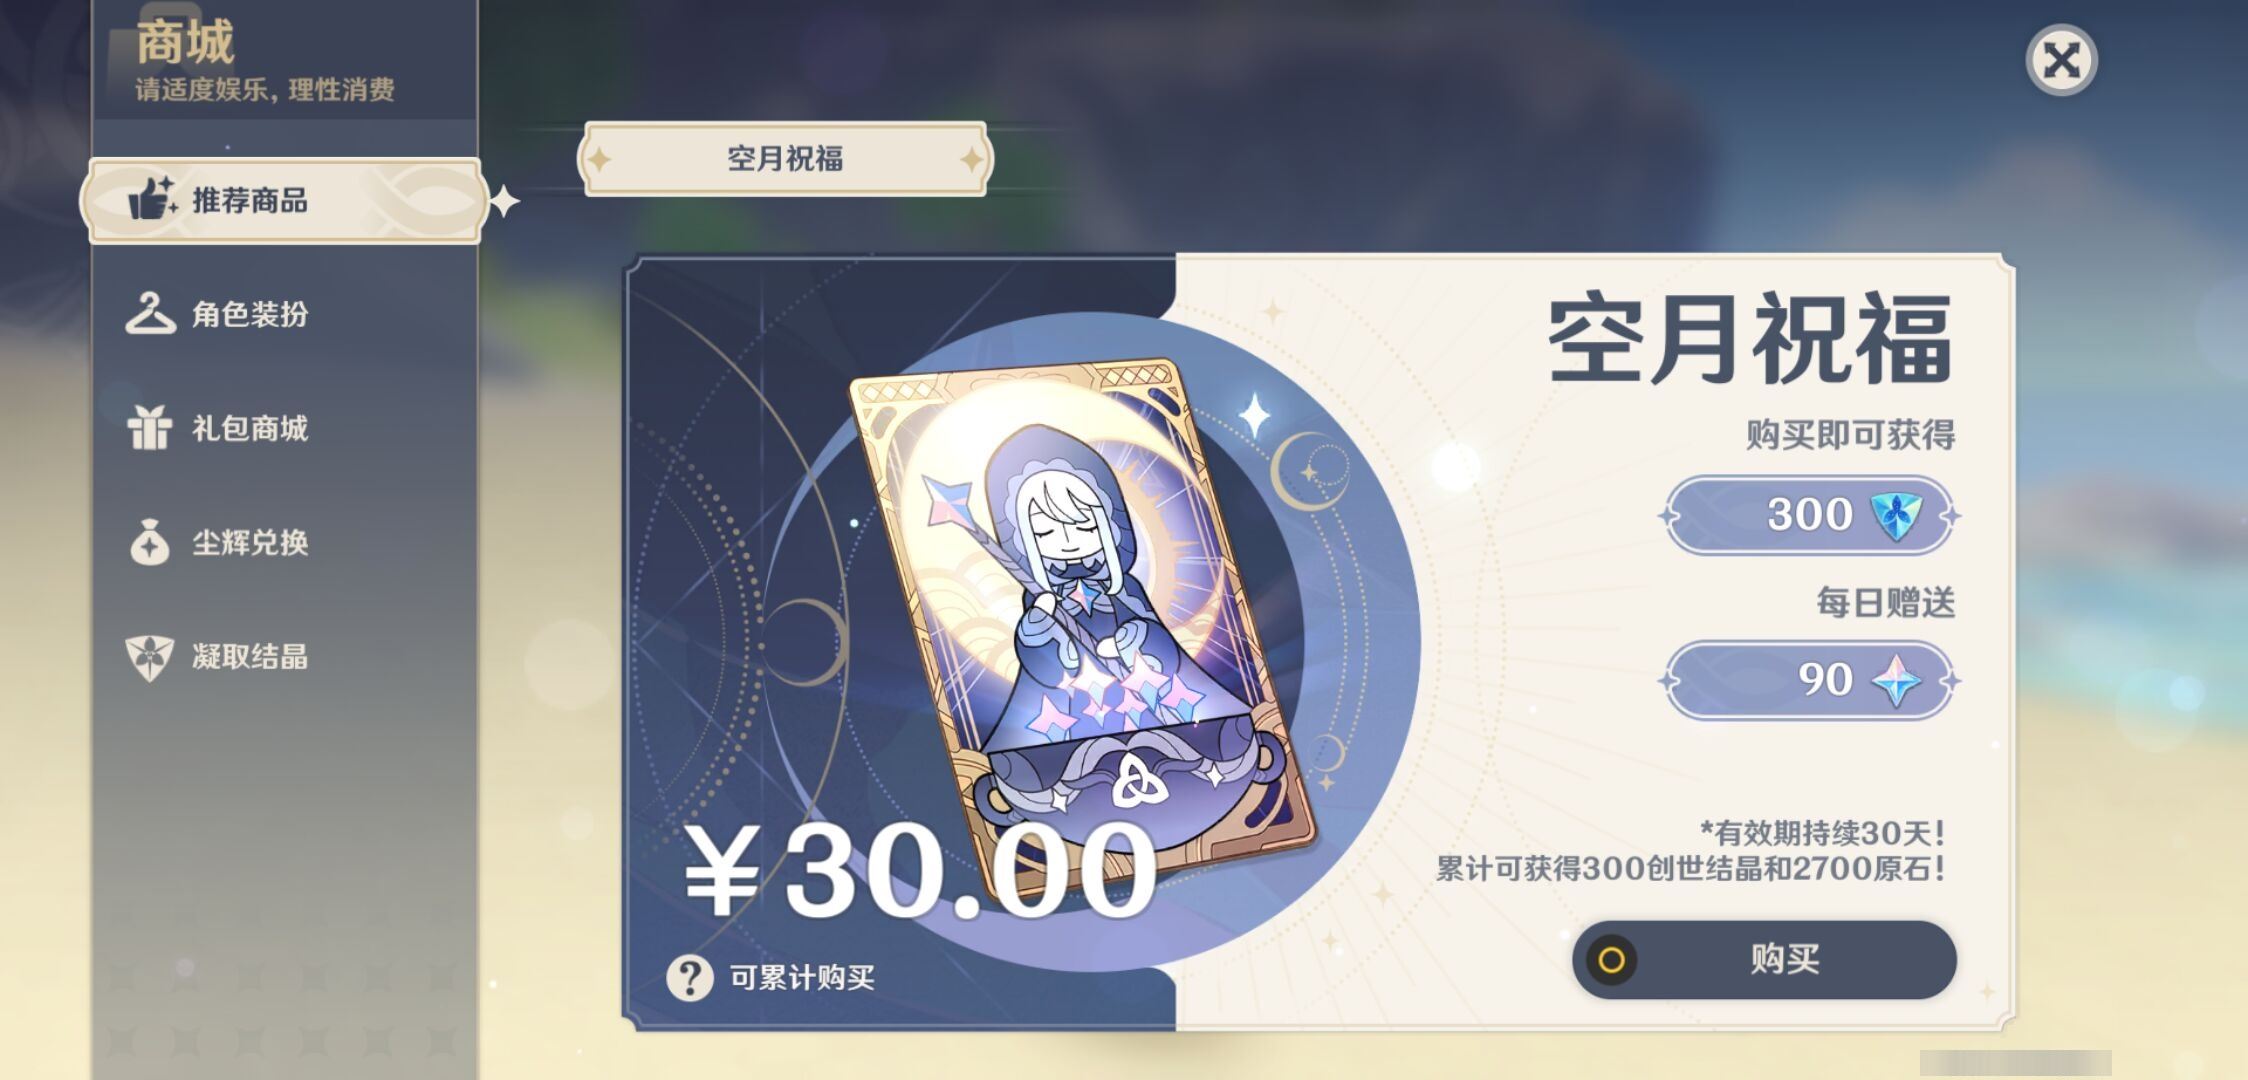Click the pouch icon for 尘辉兑换
The width and height of the screenshot is (2248, 1080).
click(150, 542)
